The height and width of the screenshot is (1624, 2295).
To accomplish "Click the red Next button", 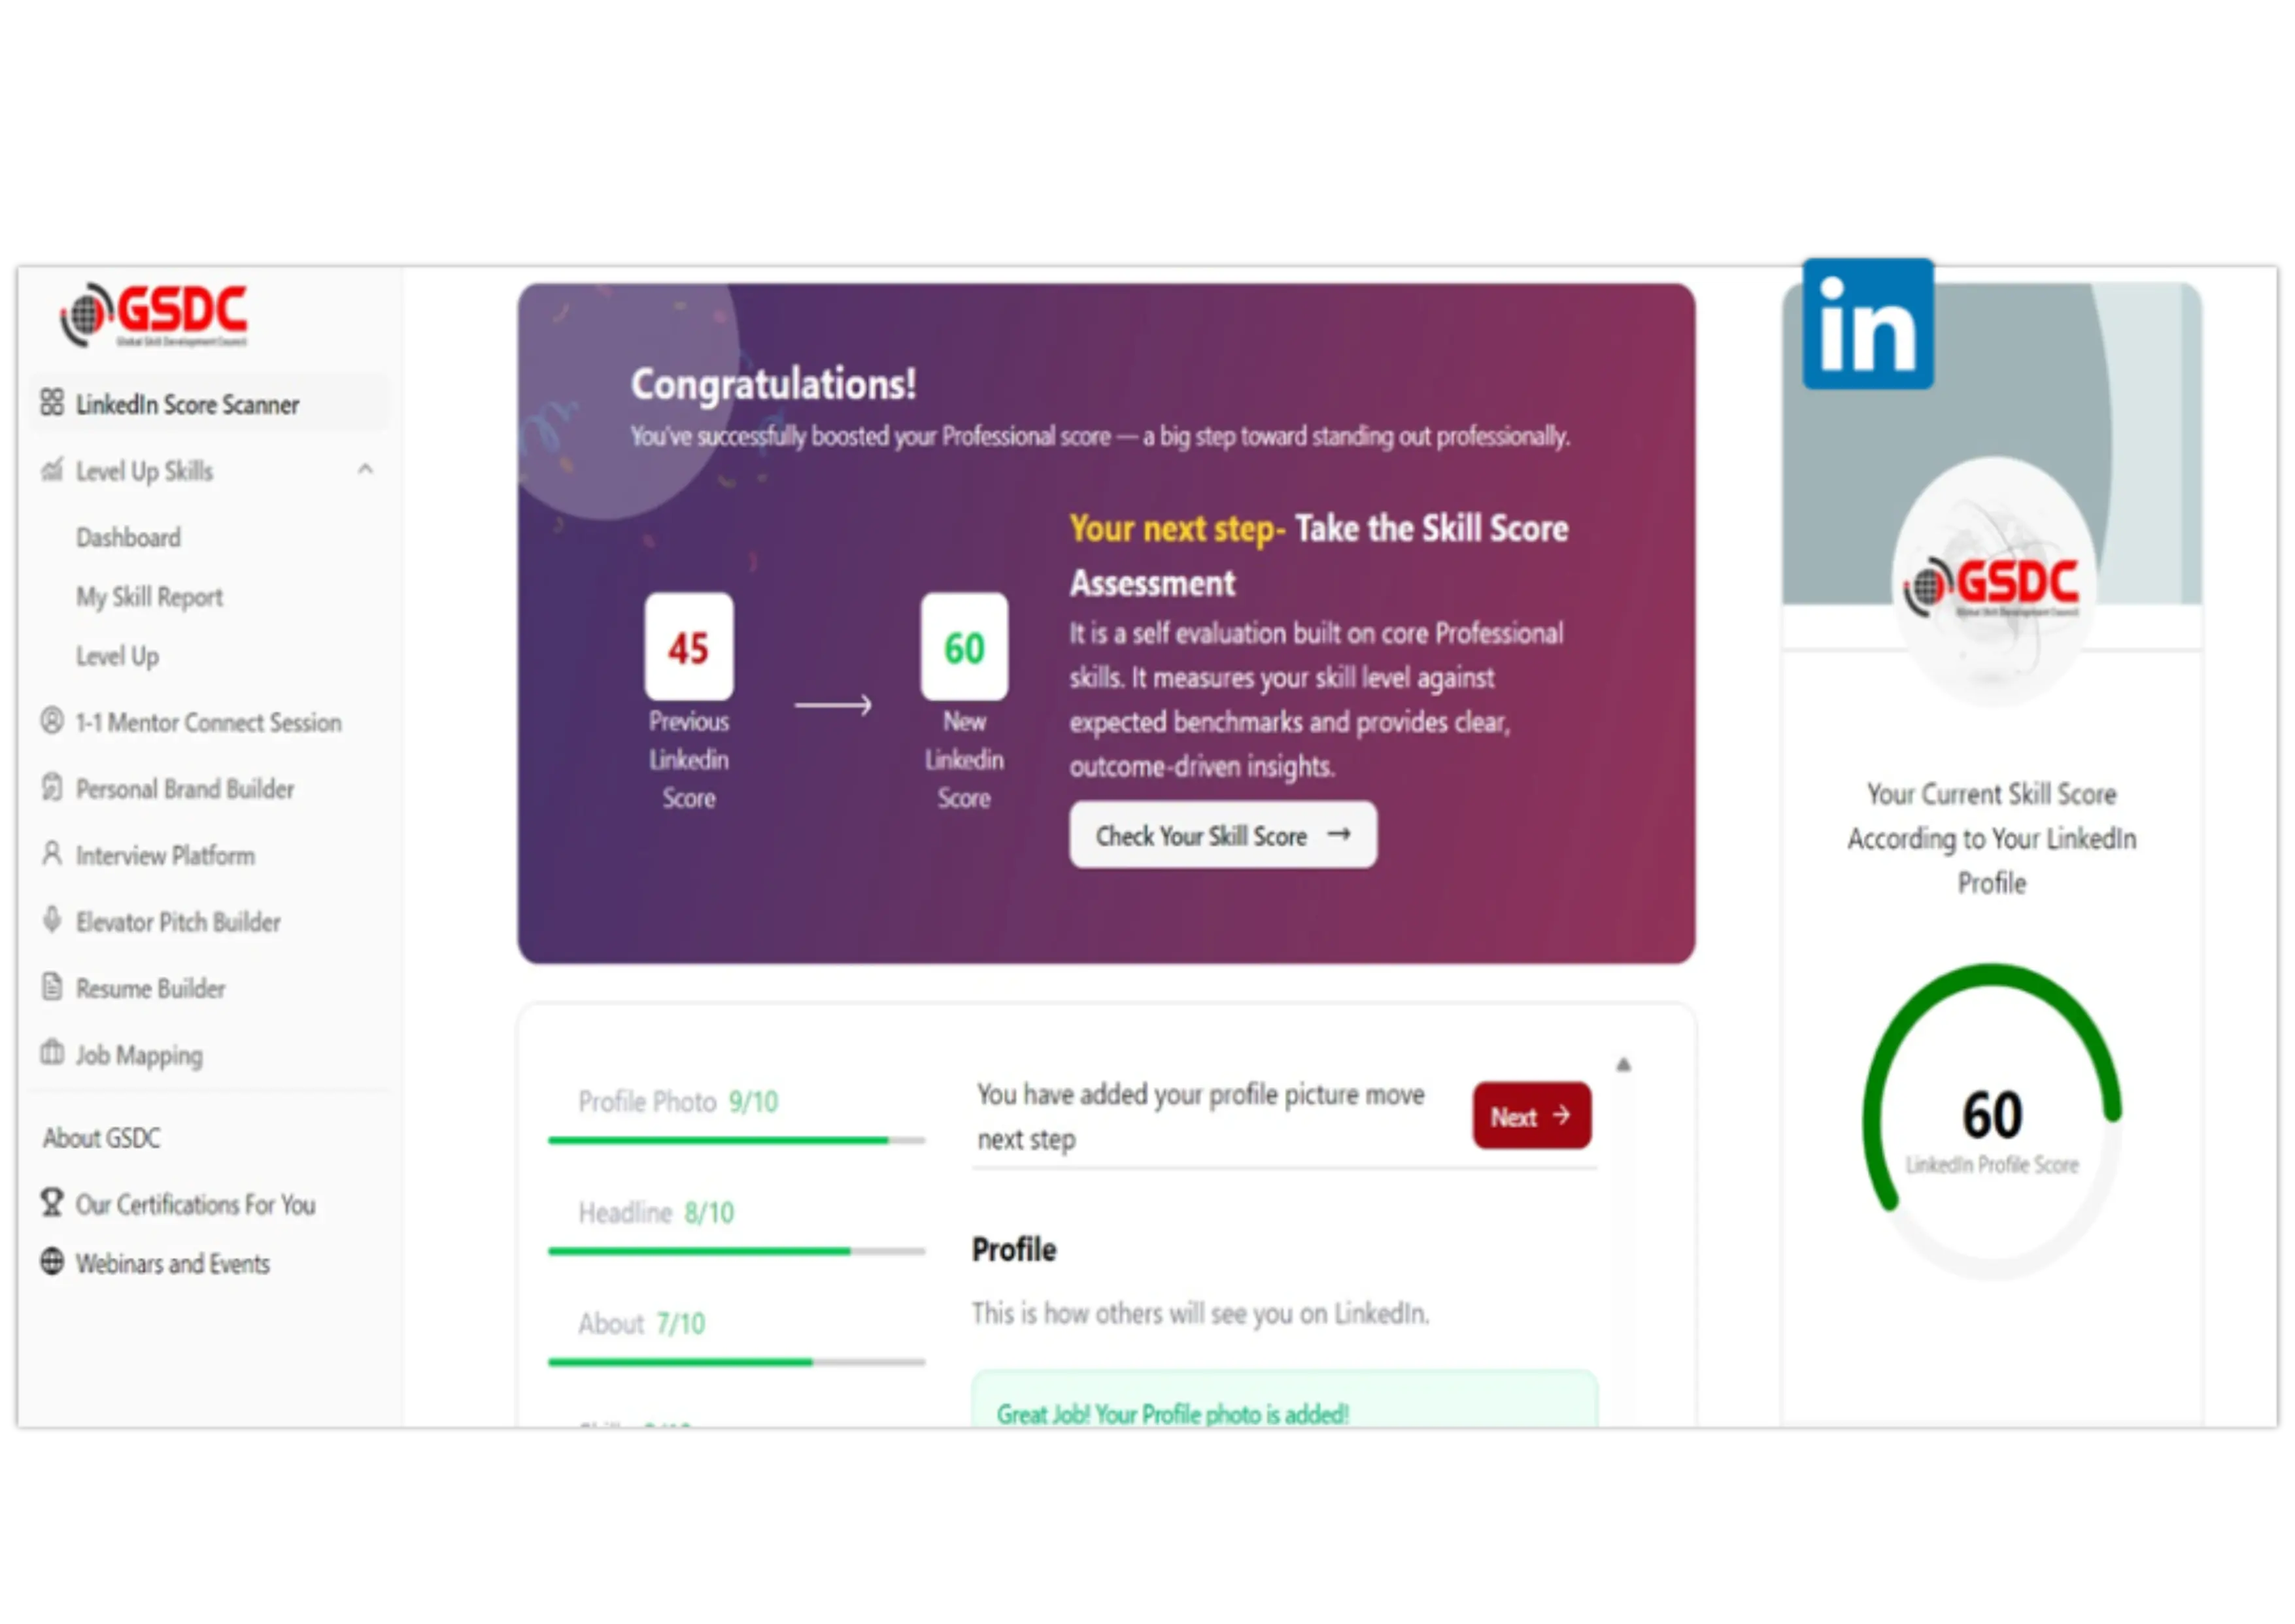I will coord(1531,1115).
